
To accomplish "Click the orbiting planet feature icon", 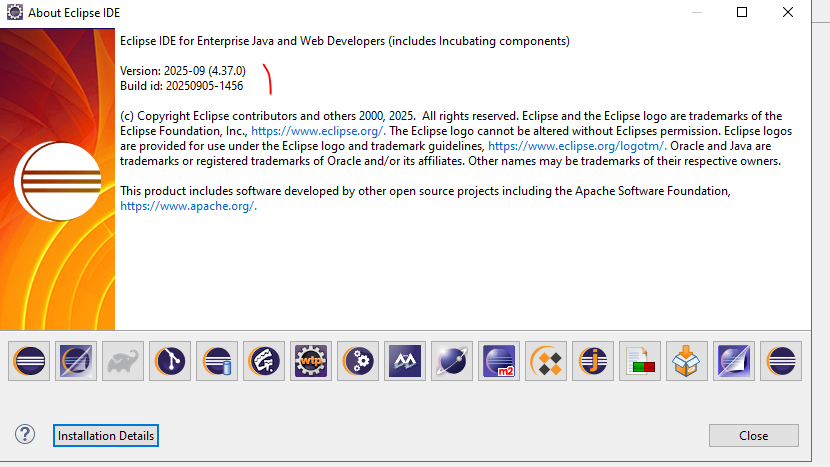I will (452, 361).
